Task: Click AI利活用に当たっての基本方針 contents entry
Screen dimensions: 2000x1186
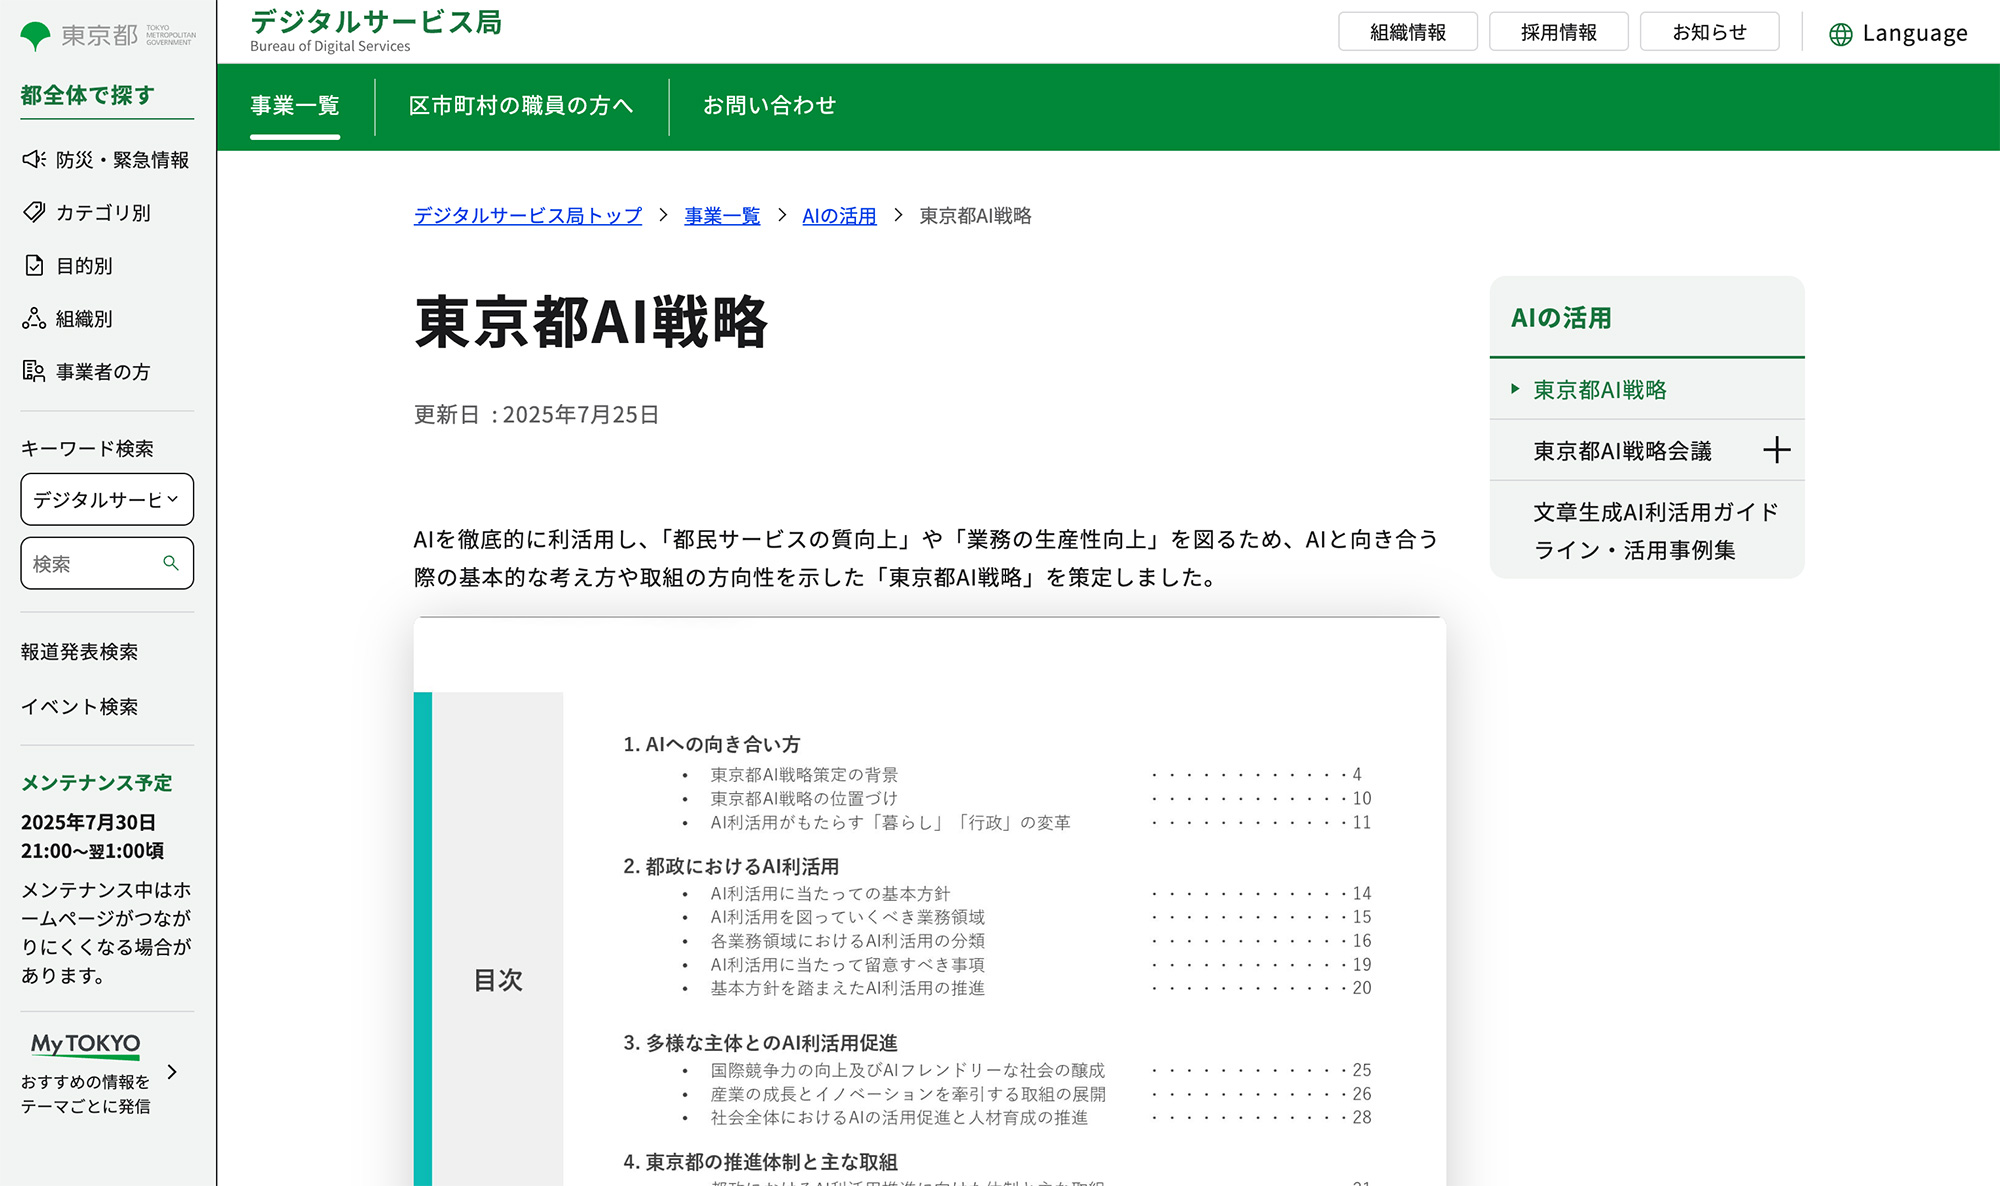Action: (x=830, y=894)
